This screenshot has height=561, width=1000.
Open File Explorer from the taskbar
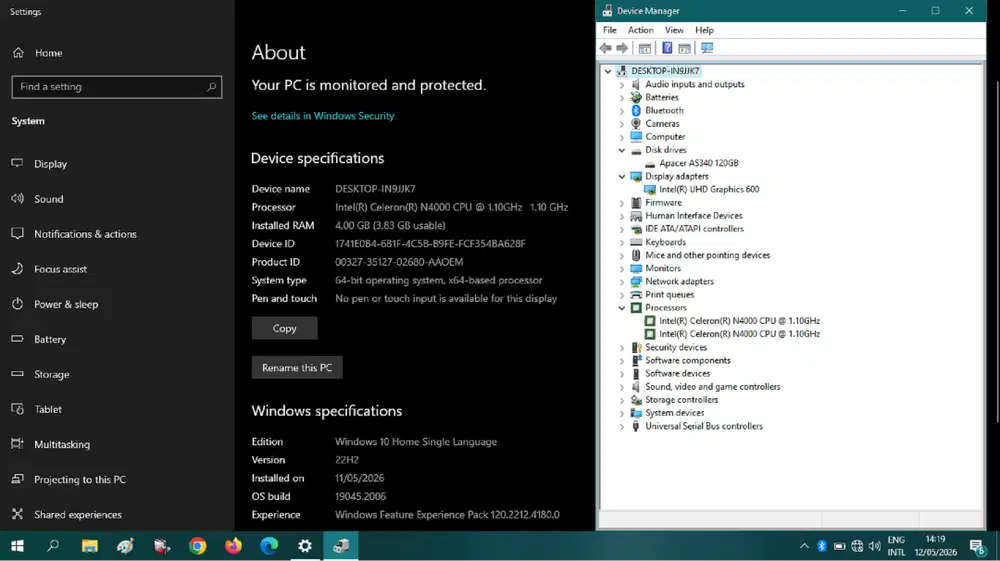(89, 546)
